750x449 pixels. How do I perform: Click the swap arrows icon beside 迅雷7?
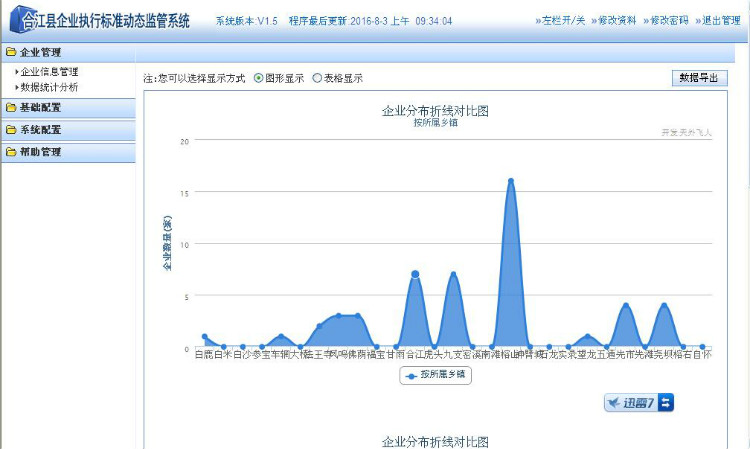point(666,403)
